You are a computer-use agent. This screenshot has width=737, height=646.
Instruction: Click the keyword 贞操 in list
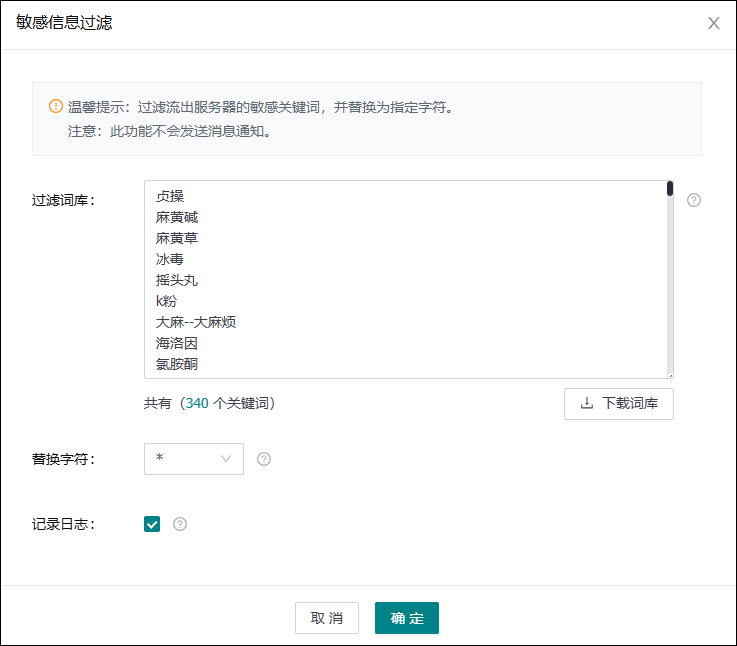(x=170, y=196)
